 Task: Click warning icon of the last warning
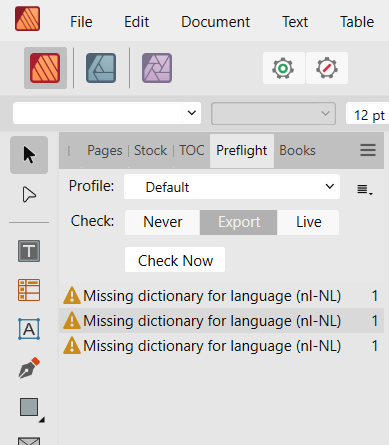[x=72, y=346]
